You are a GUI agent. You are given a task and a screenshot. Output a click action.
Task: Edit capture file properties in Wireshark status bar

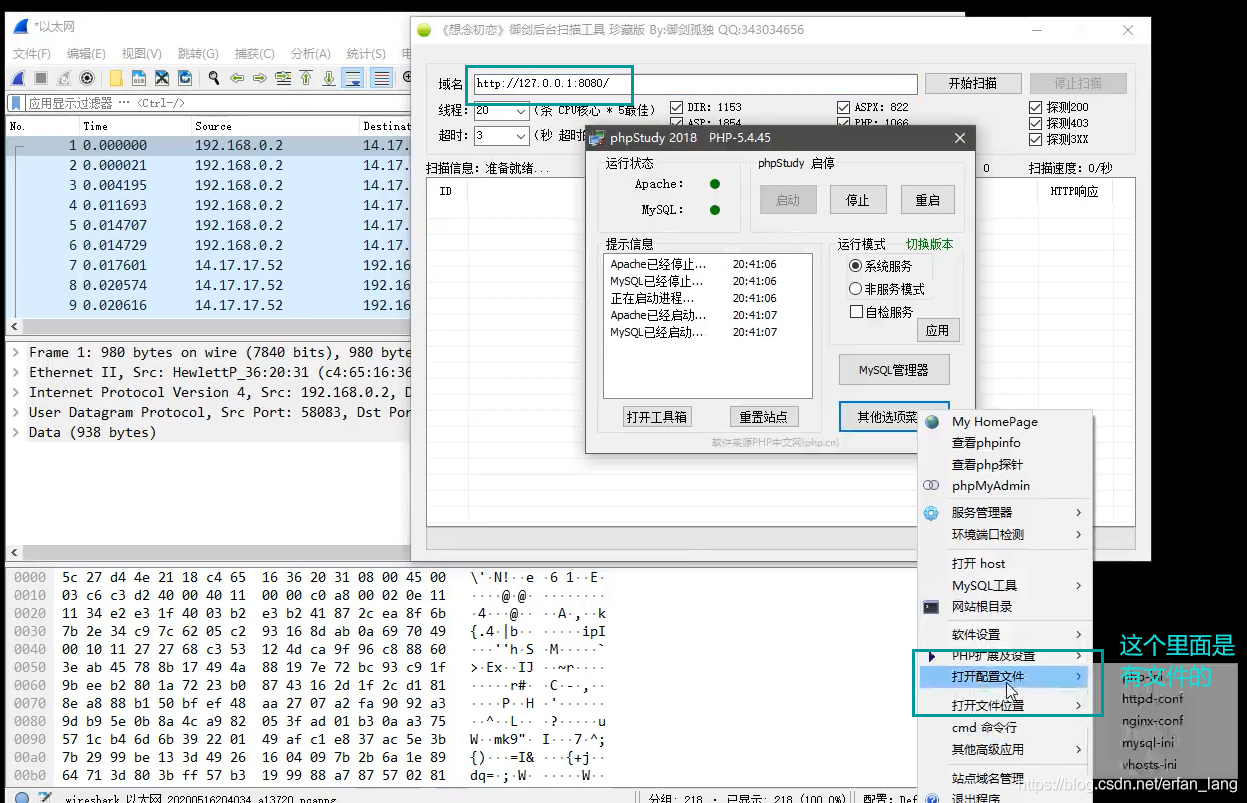pos(45,798)
